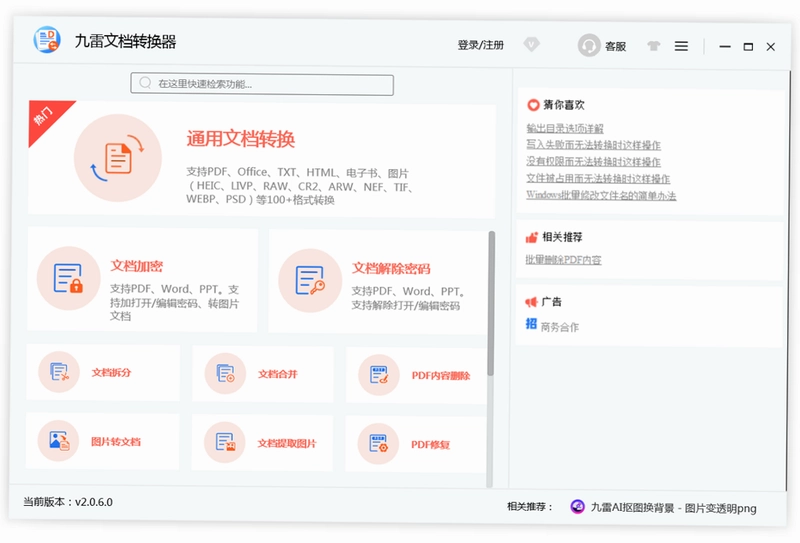Viewport: 800px width, 543px height.
Task: Click the 文档提取图片 icon
Action: click(224, 442)
